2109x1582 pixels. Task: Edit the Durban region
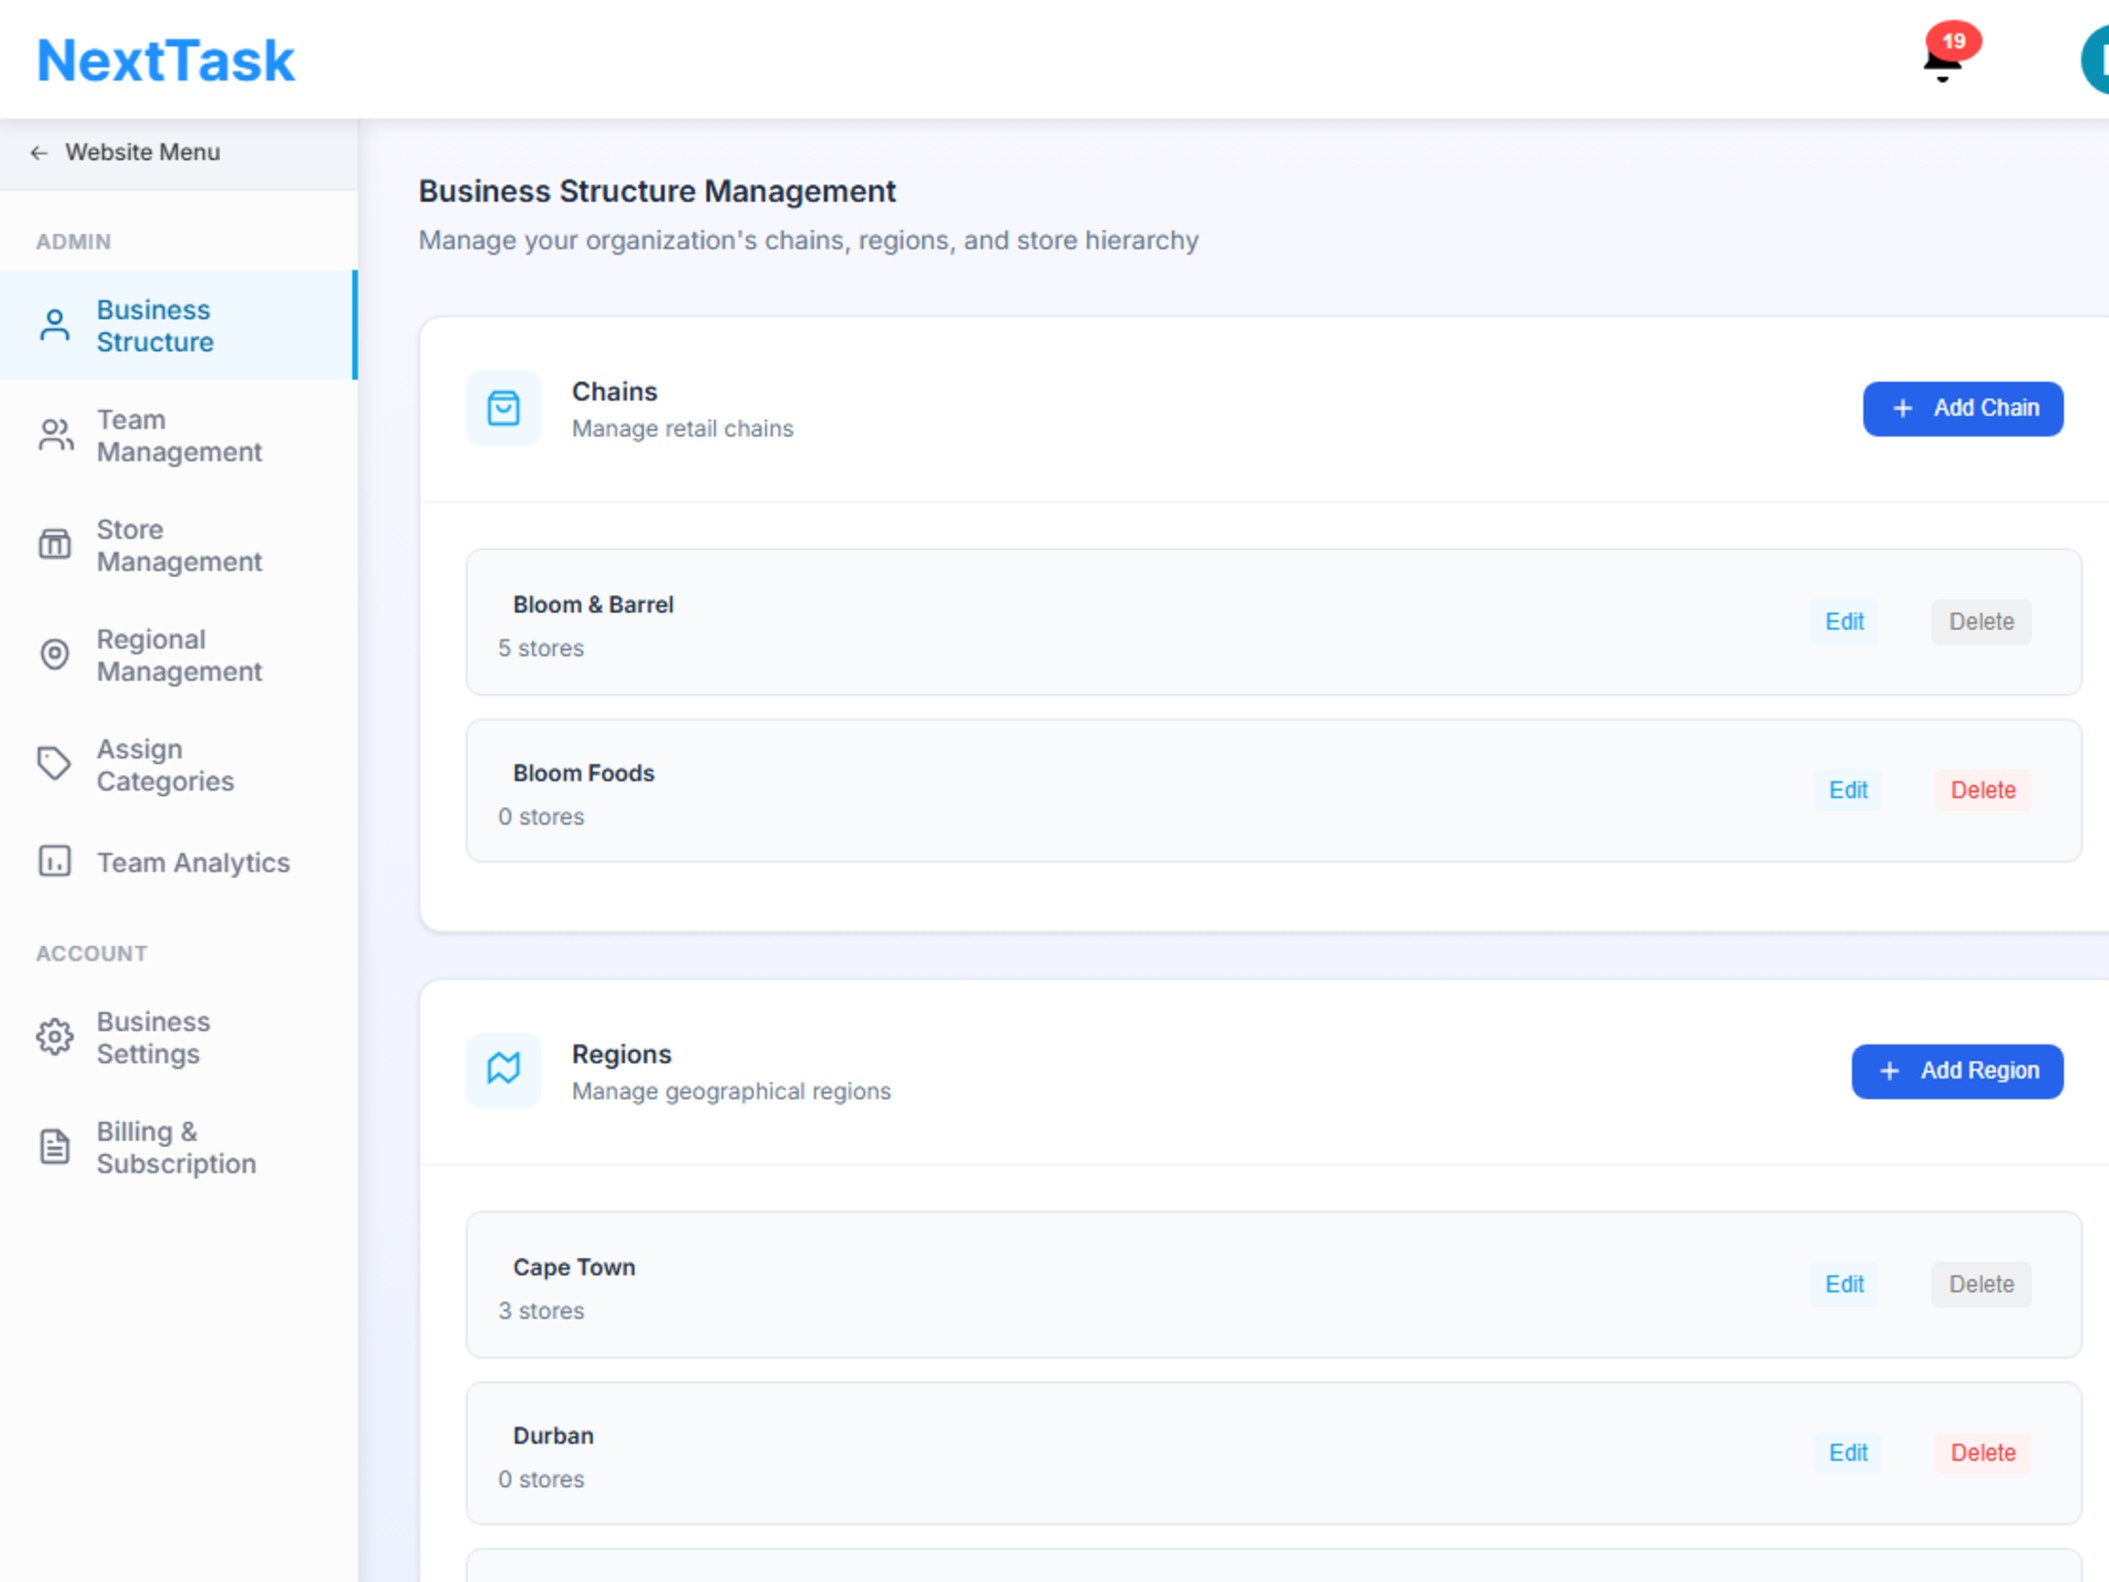pyautogui.click(x=1848, y=1452)
